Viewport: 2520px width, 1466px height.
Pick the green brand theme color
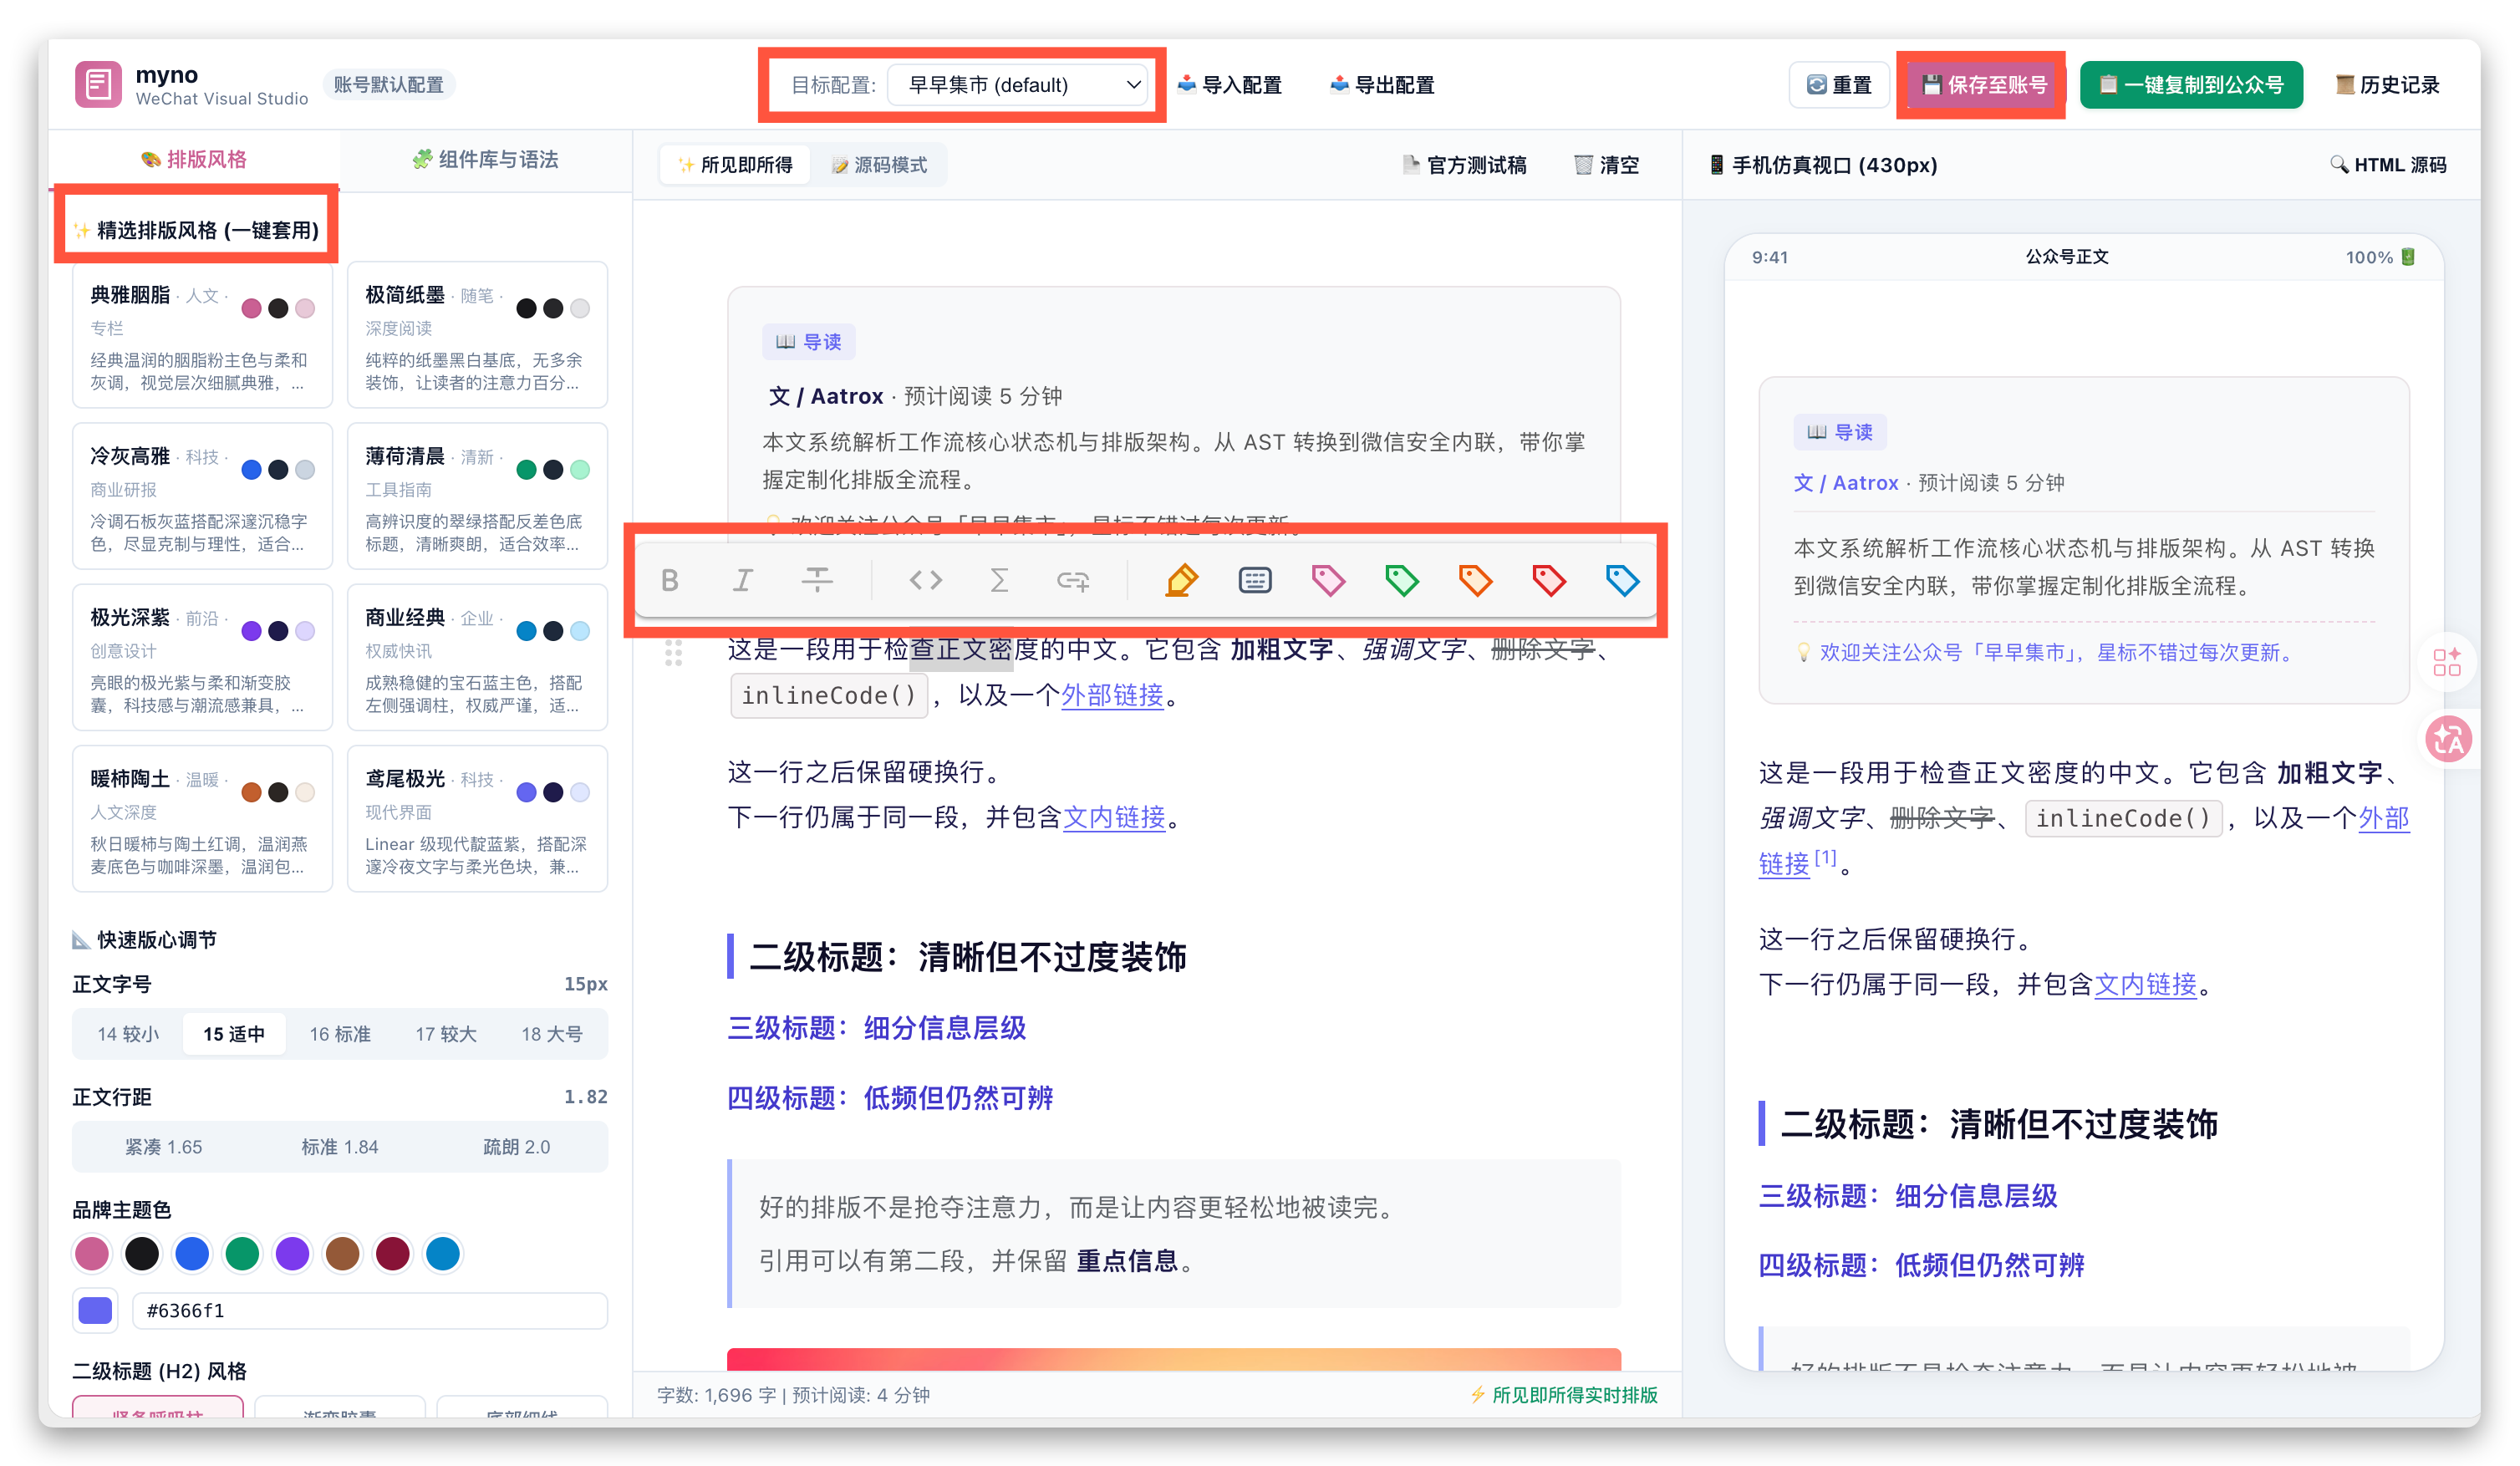tap(242, 1254)
